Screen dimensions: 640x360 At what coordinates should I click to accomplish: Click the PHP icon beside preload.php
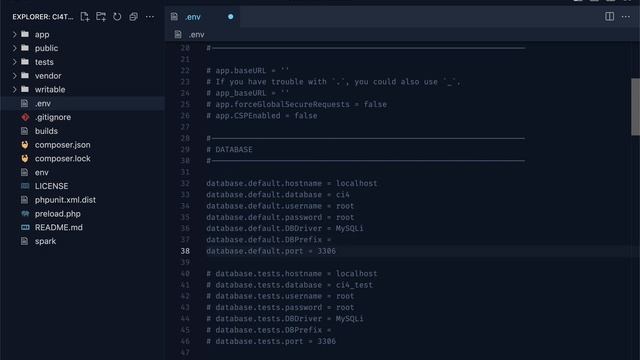[x=25, y=213]
